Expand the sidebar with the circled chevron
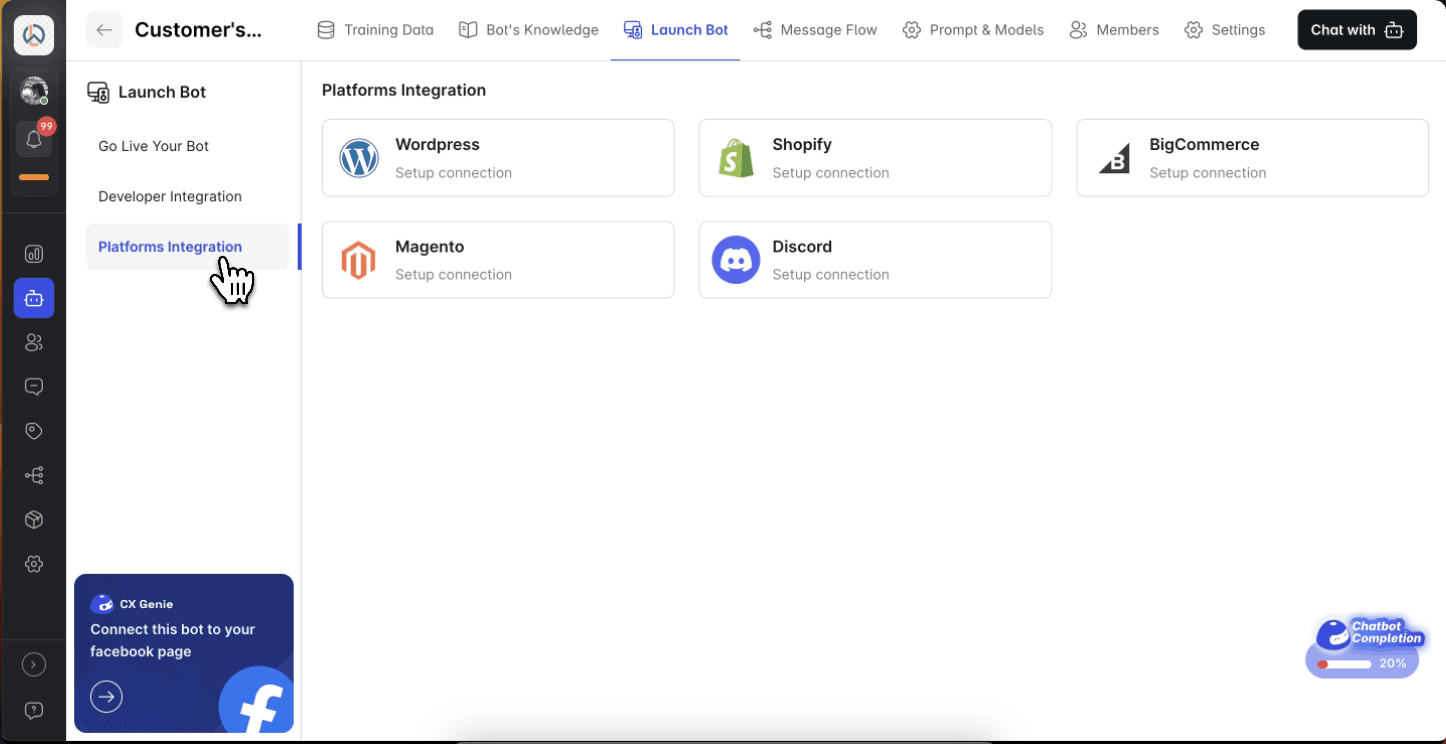 coord(34,664)
